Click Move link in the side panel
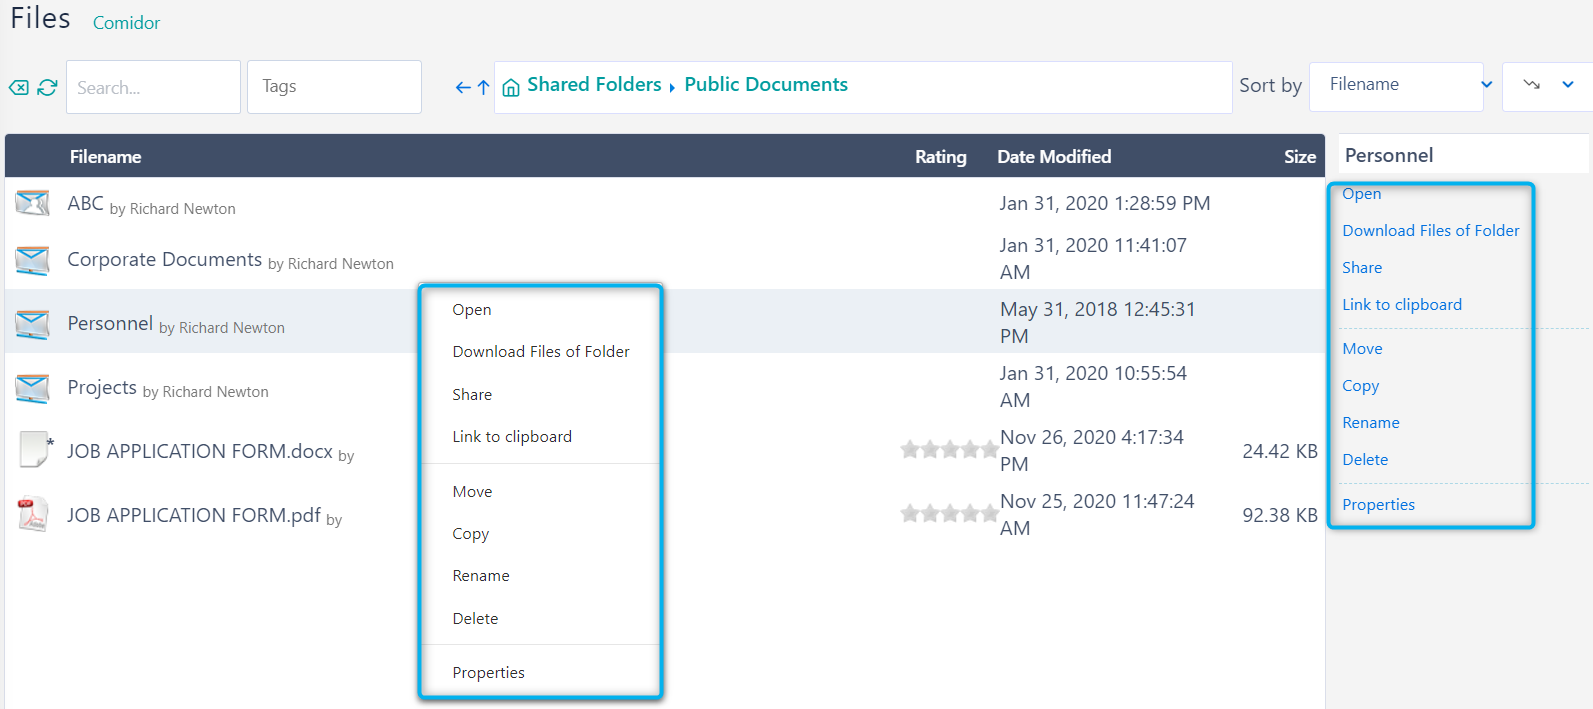This screenshot has width=1593, height=709. [1362, 349]
